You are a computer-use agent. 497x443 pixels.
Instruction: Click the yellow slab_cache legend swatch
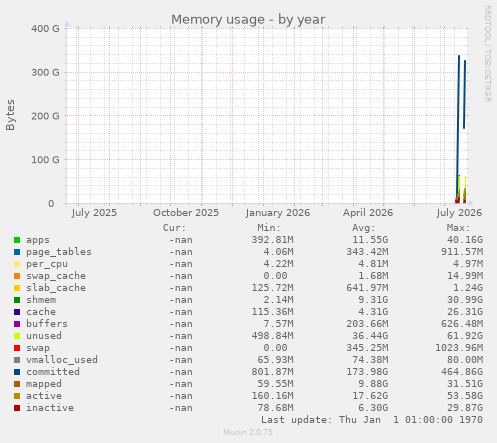[x=17, y=288]
